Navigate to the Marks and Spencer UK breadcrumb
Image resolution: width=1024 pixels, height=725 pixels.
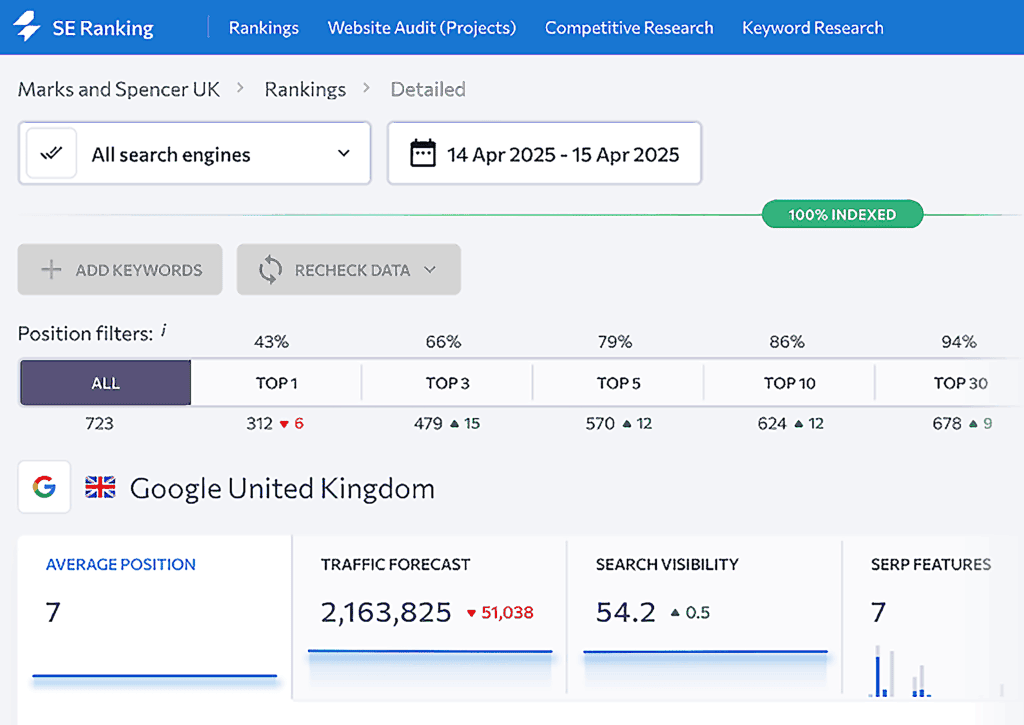pyautogui.click(x=118, y=89)
